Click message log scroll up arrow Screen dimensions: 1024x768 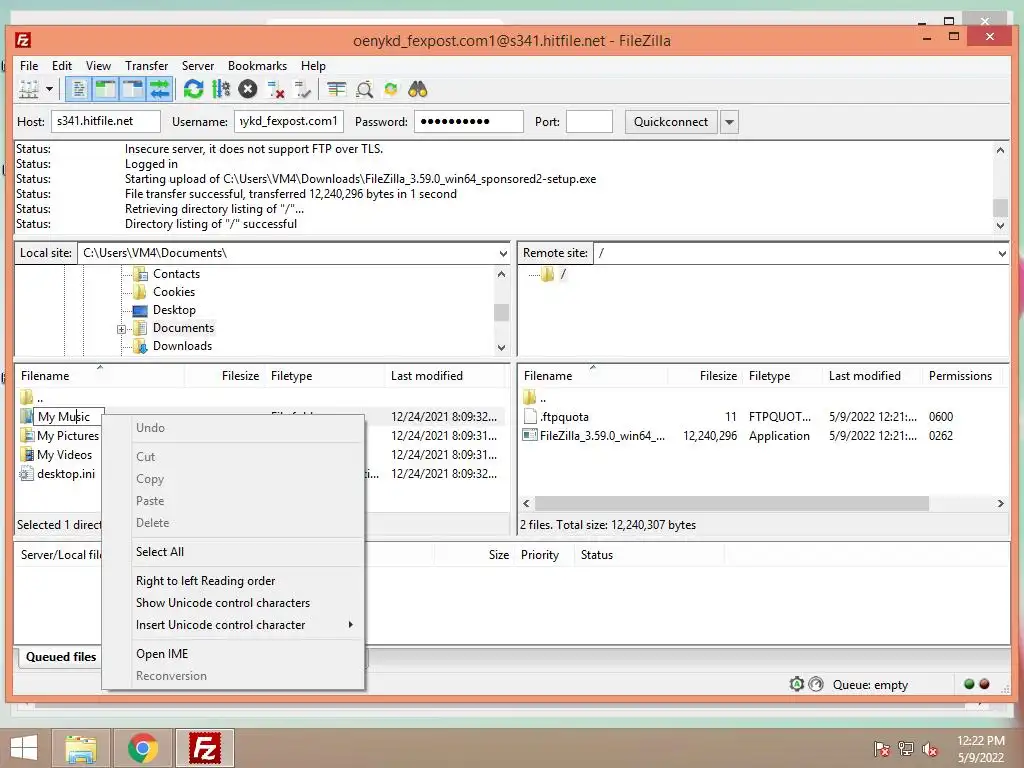click(x=1000, y=150)
